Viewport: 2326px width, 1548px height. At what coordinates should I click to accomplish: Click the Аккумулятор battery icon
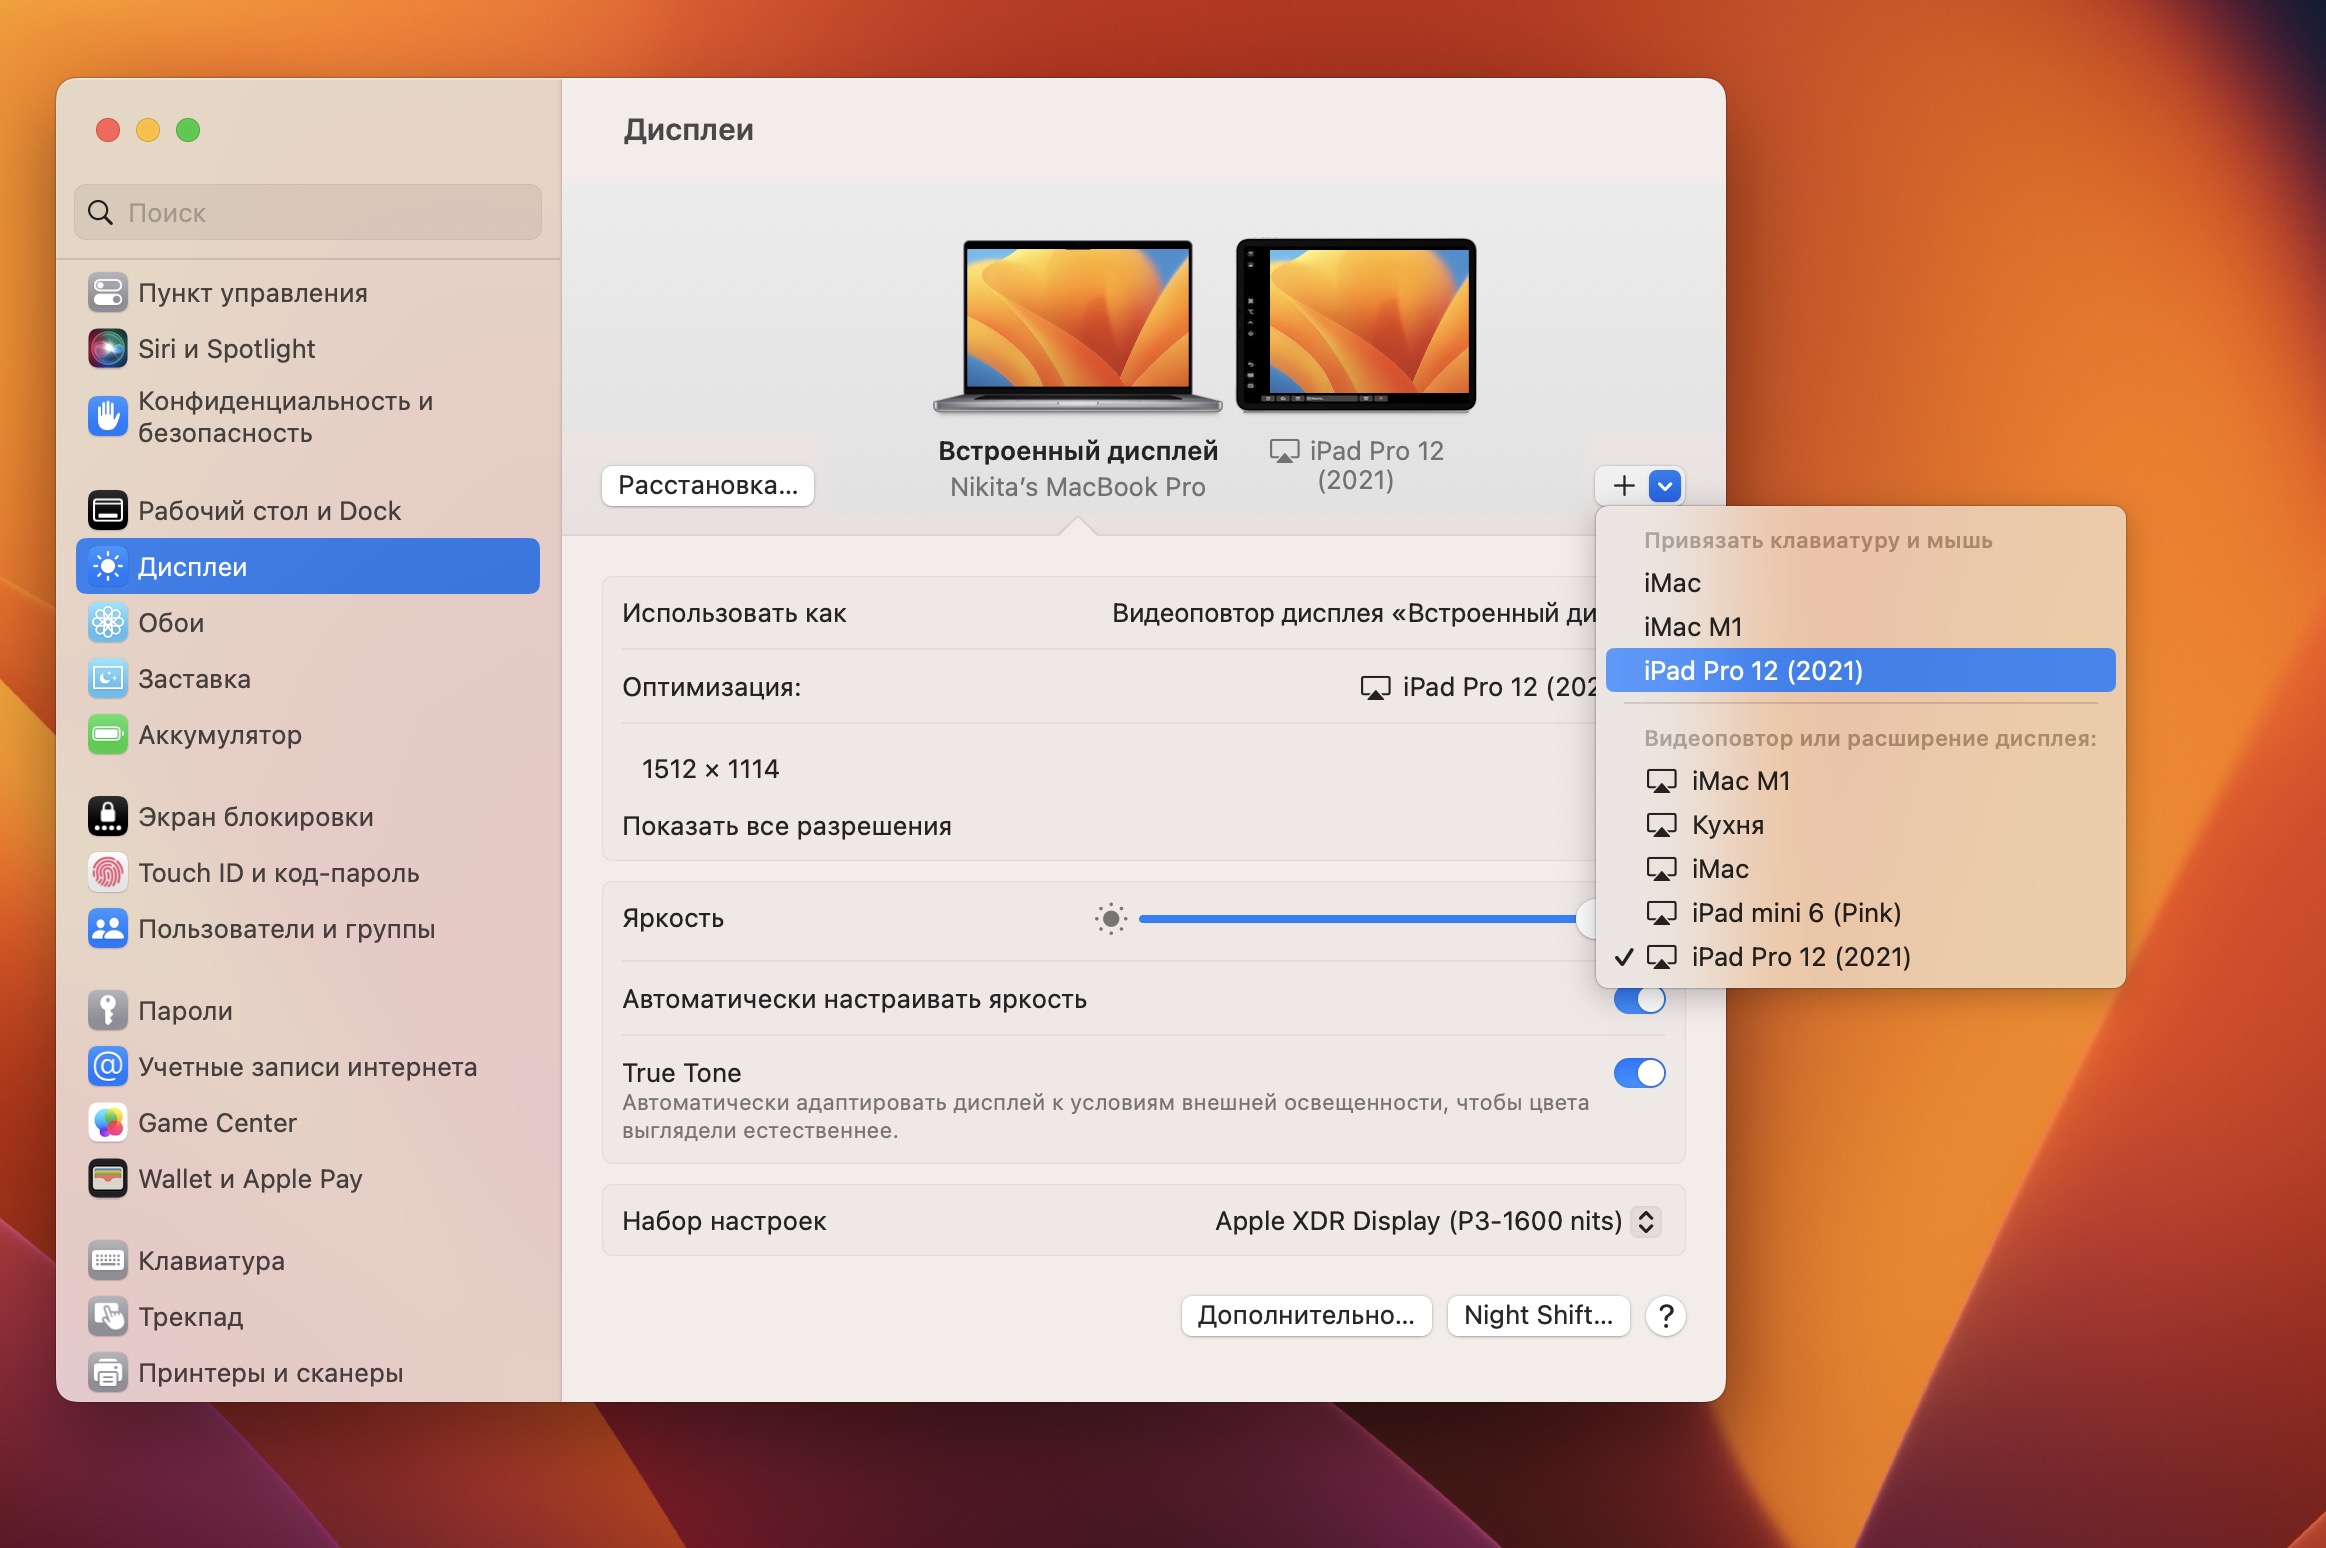click(x=107, y=735)
